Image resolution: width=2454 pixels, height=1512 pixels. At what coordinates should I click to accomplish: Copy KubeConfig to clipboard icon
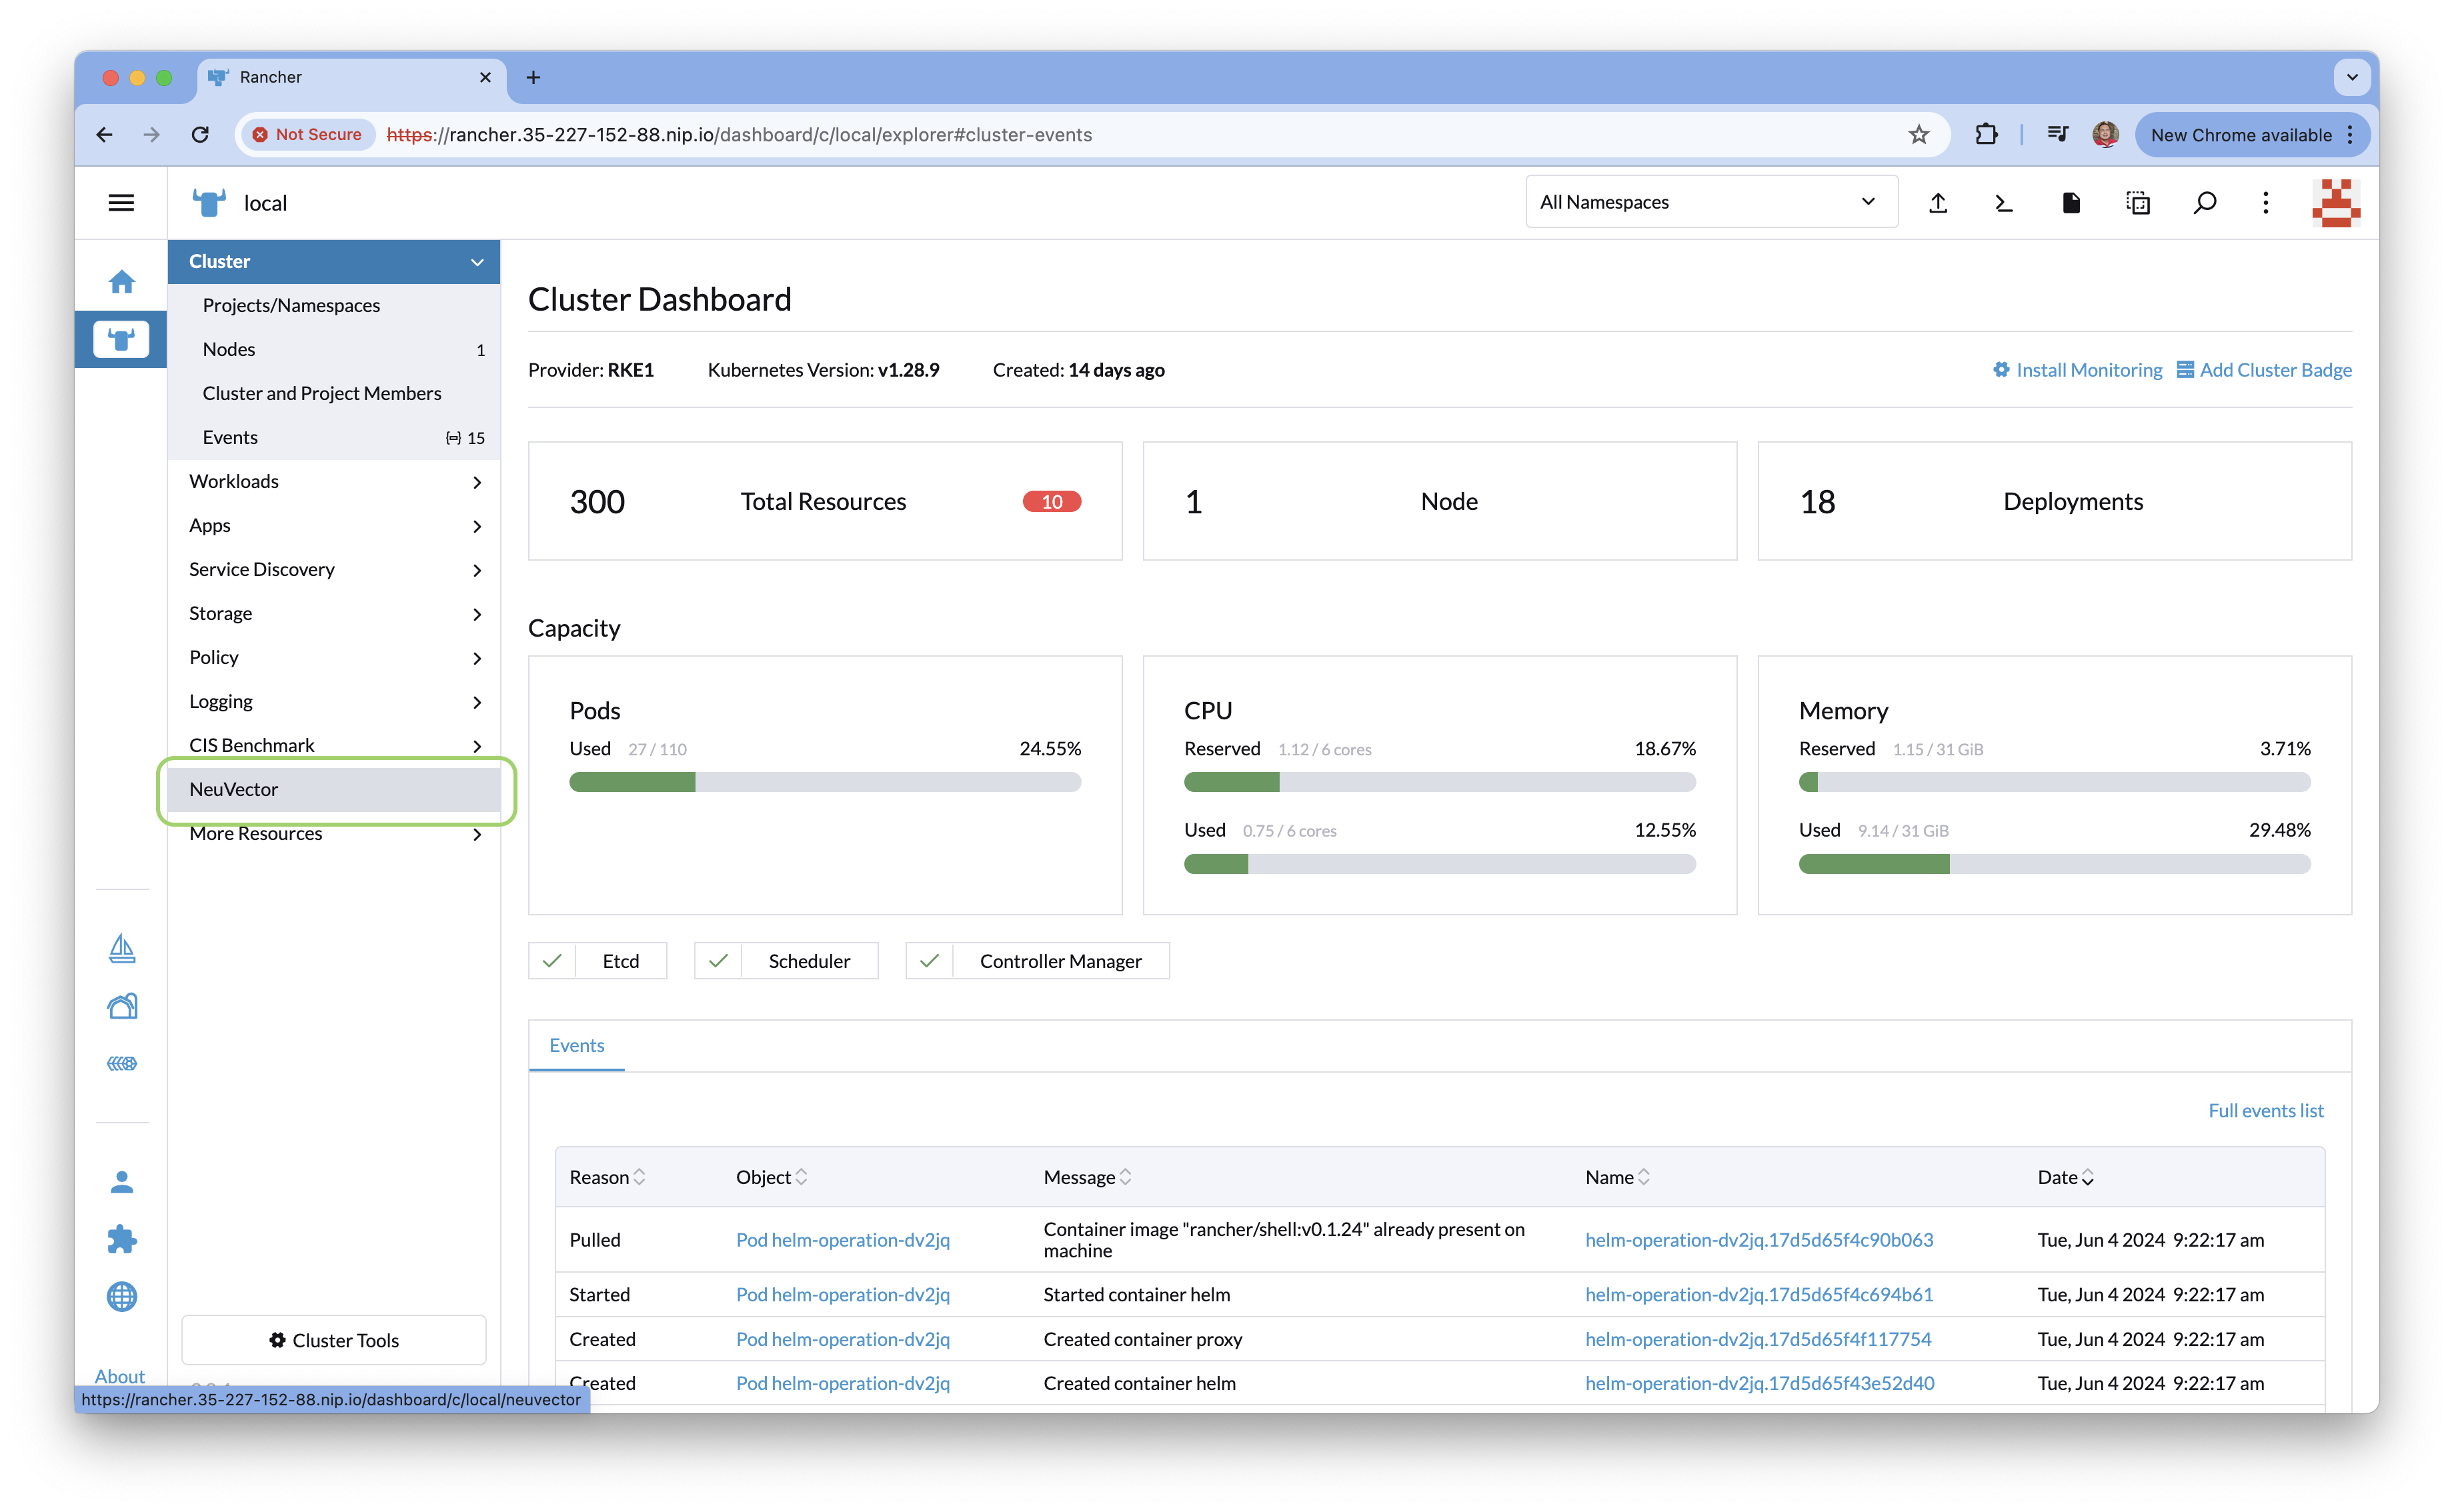[x=2138, y=203]
